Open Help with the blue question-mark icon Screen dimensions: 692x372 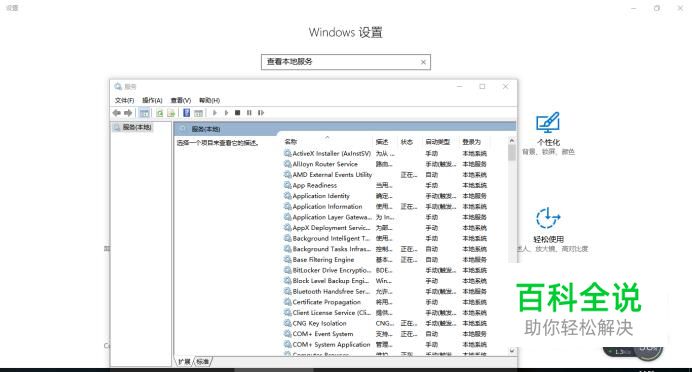coord(187,113)
